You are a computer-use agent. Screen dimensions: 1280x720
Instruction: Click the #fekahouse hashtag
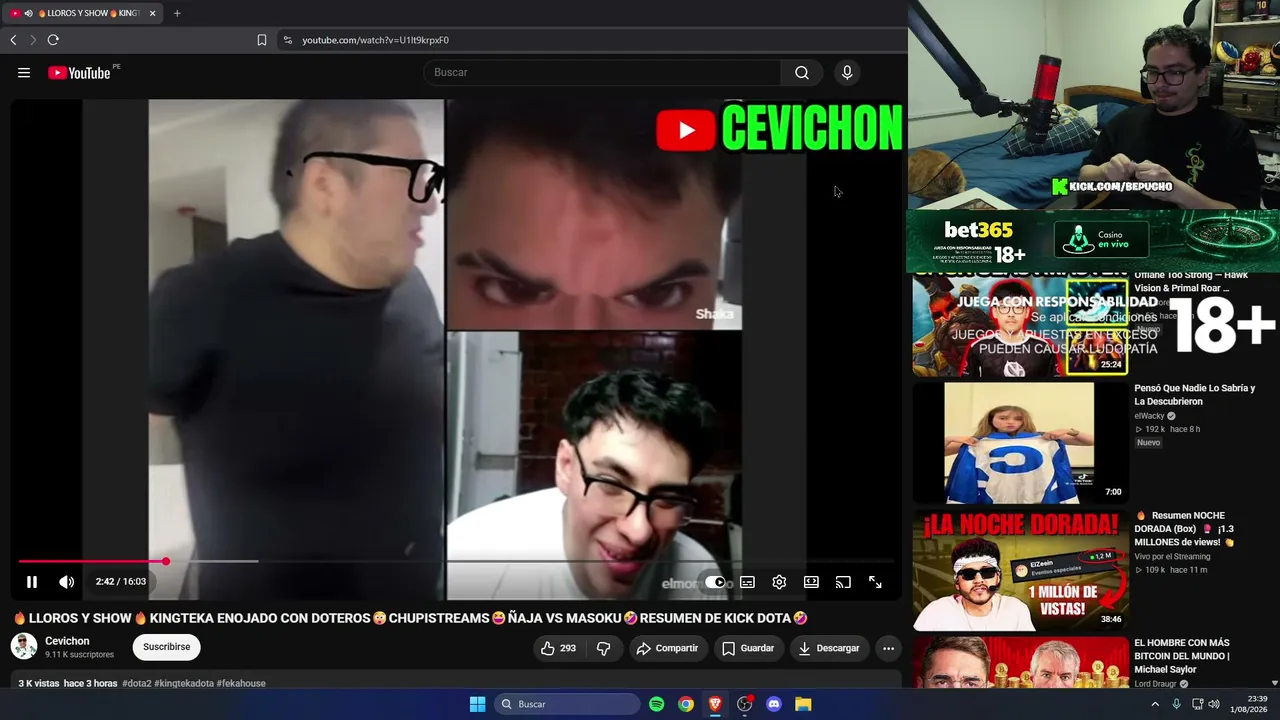(241, 684)
